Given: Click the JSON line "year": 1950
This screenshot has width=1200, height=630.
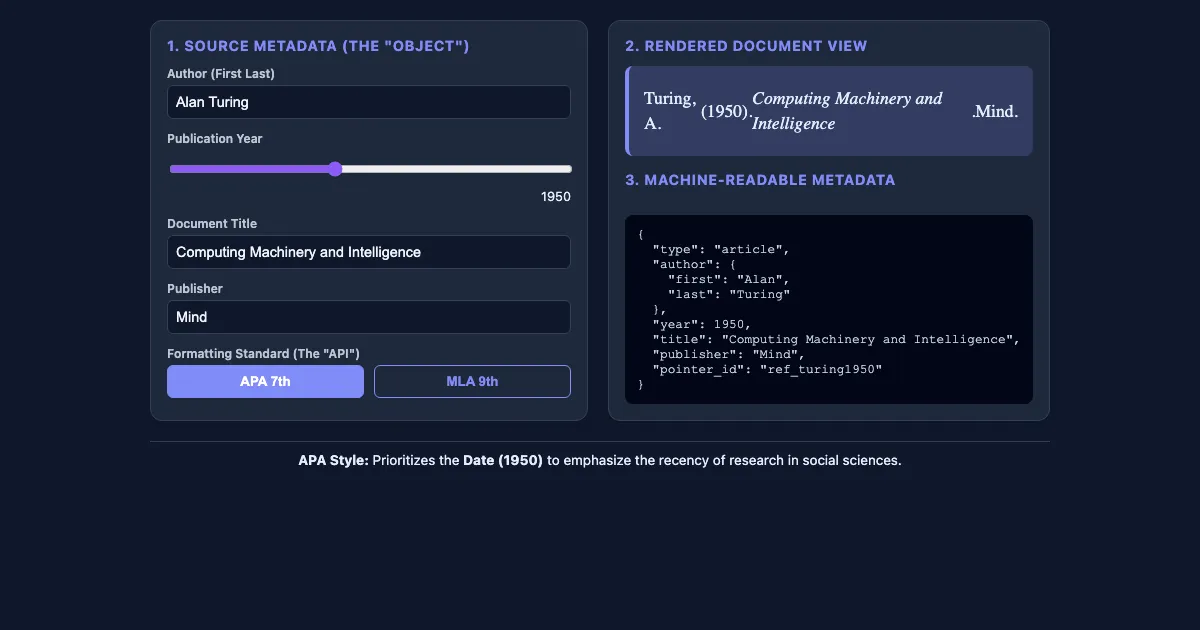Looking at the screenshot, I should tap(702, 324).
